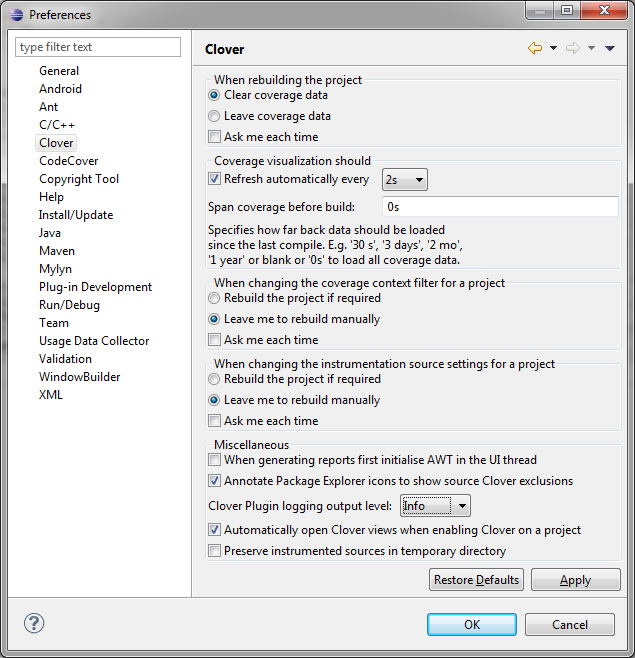
Task: Click the back navigation arrow icon
Action: coord(534,48)
